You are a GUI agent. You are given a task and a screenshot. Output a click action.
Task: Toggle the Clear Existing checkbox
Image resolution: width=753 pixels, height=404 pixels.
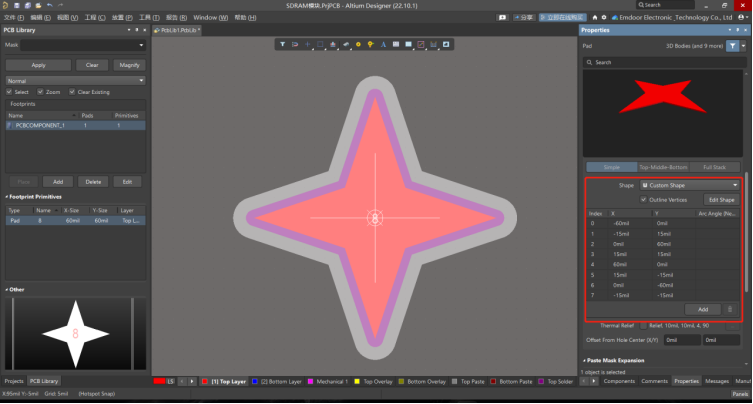pyautogui.click(x=71, y=92)
